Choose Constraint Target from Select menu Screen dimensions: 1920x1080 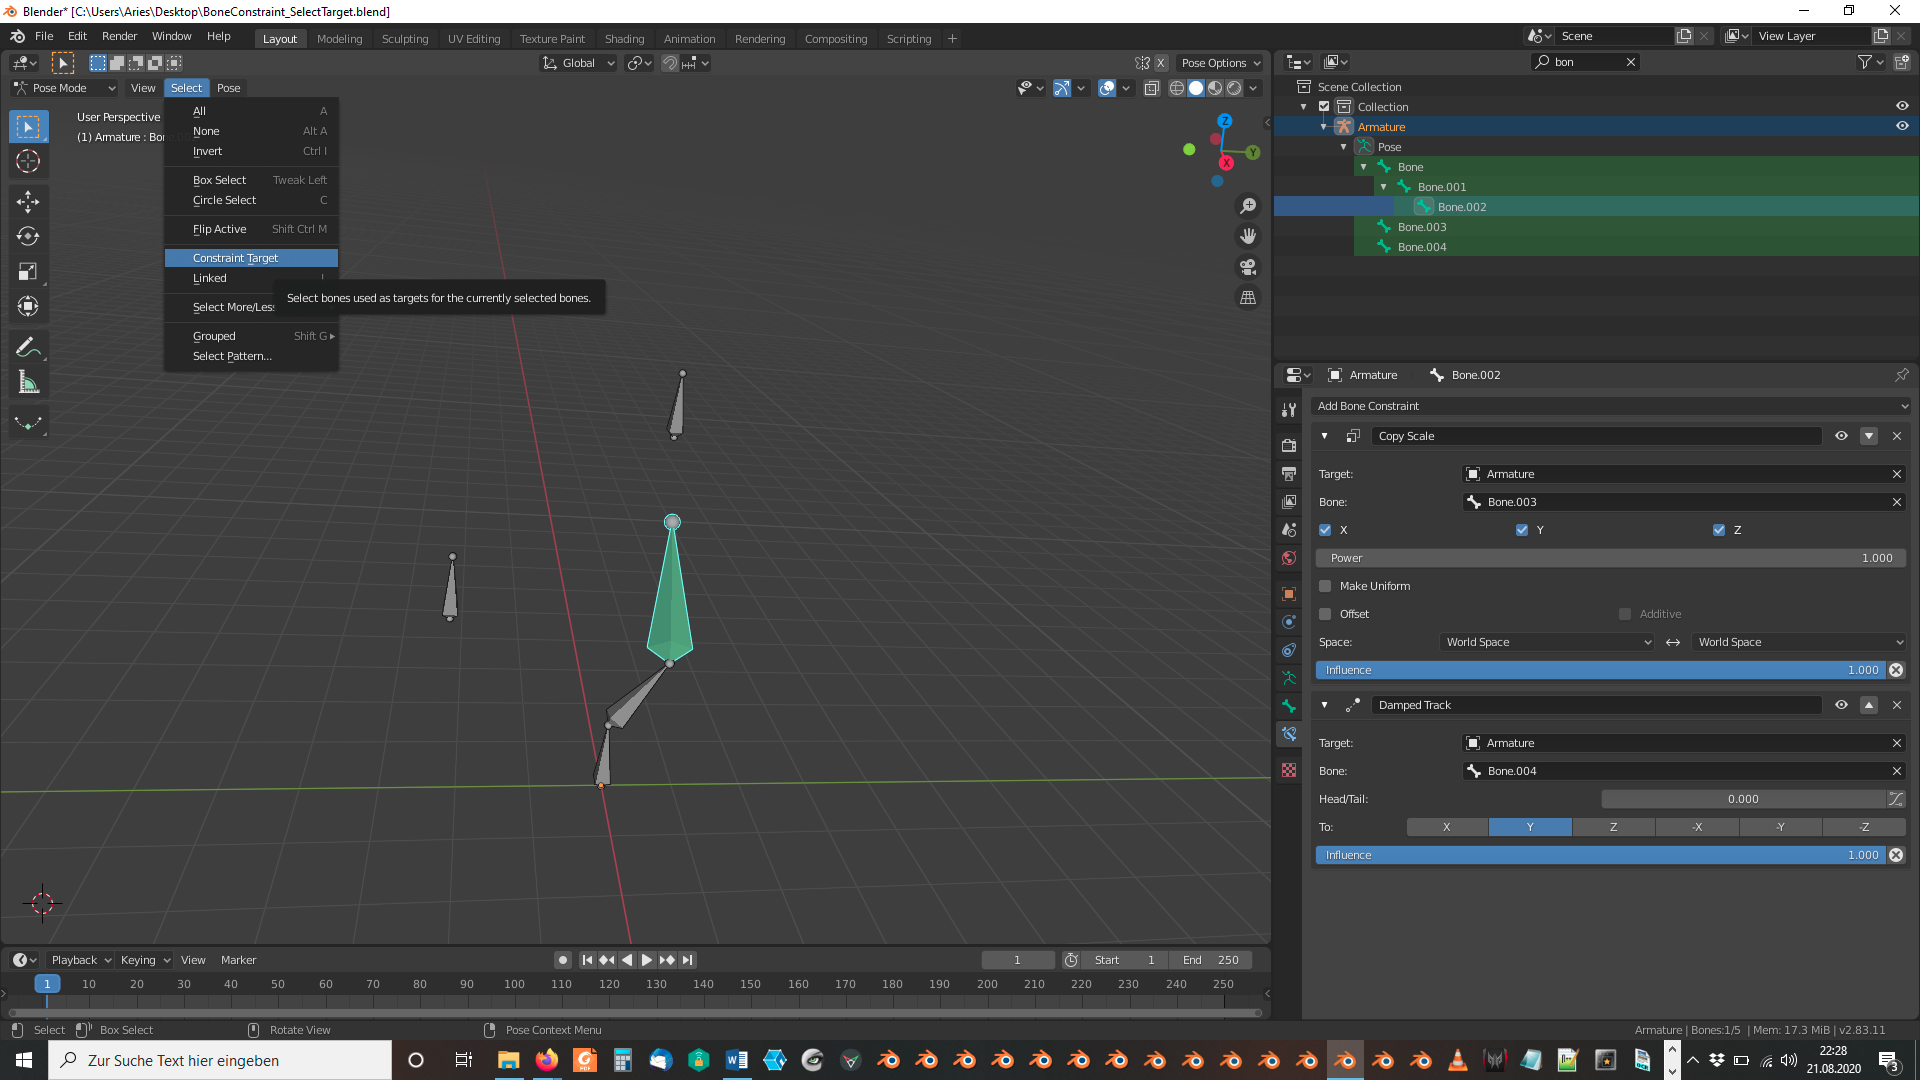(236, 258)
